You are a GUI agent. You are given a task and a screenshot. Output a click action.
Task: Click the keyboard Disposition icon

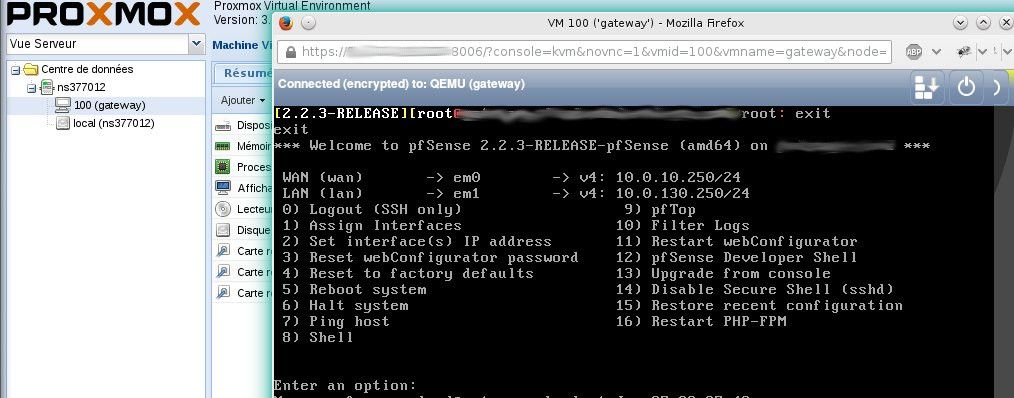pyautogui.click(x=223, y=126)
